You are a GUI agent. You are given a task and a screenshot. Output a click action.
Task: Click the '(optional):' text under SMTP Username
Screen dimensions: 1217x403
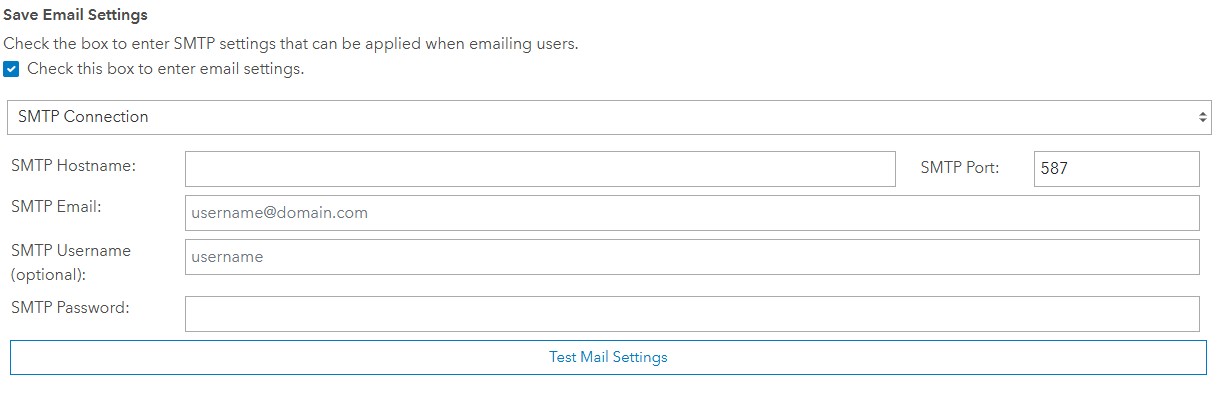point(49,273)
